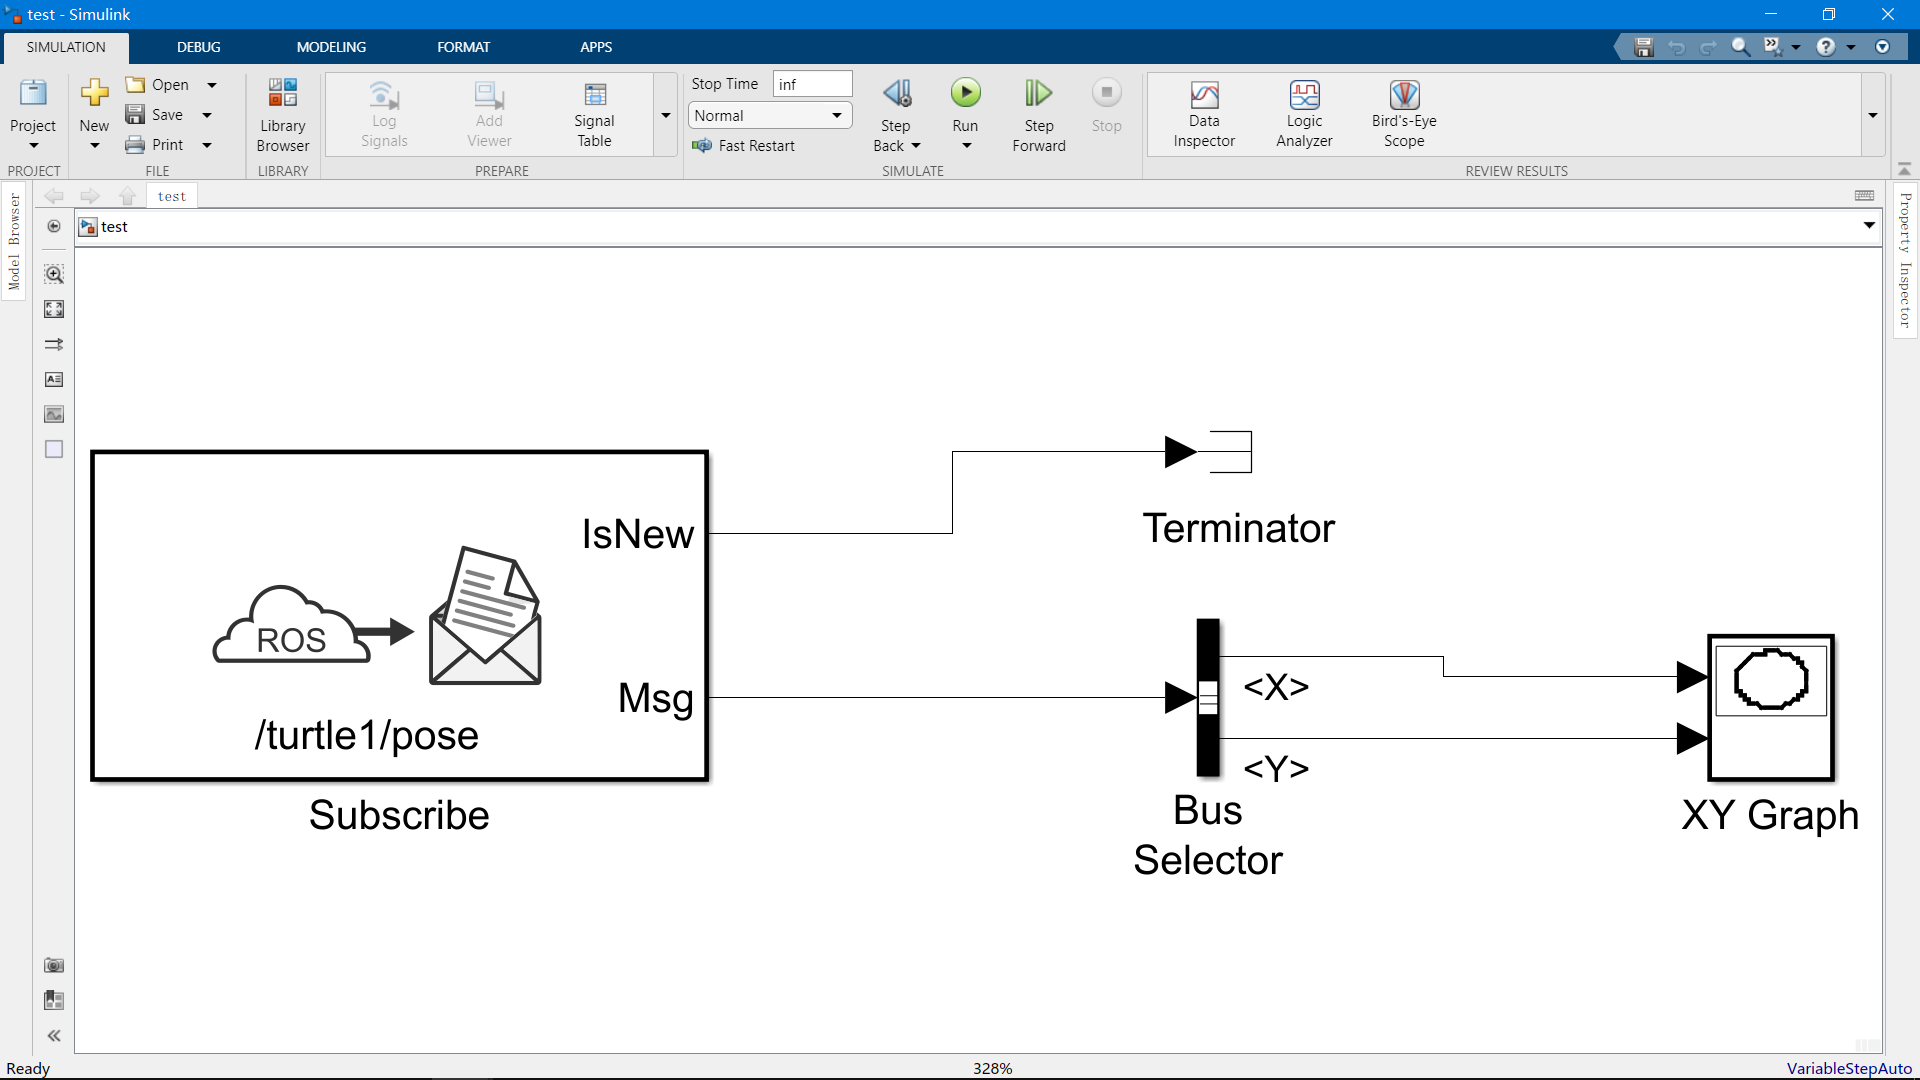Image resolution: width=1920 pixels, height=1080 pixels.
Task: Click the green Run simulation button
Action: (x=965, y=94)
